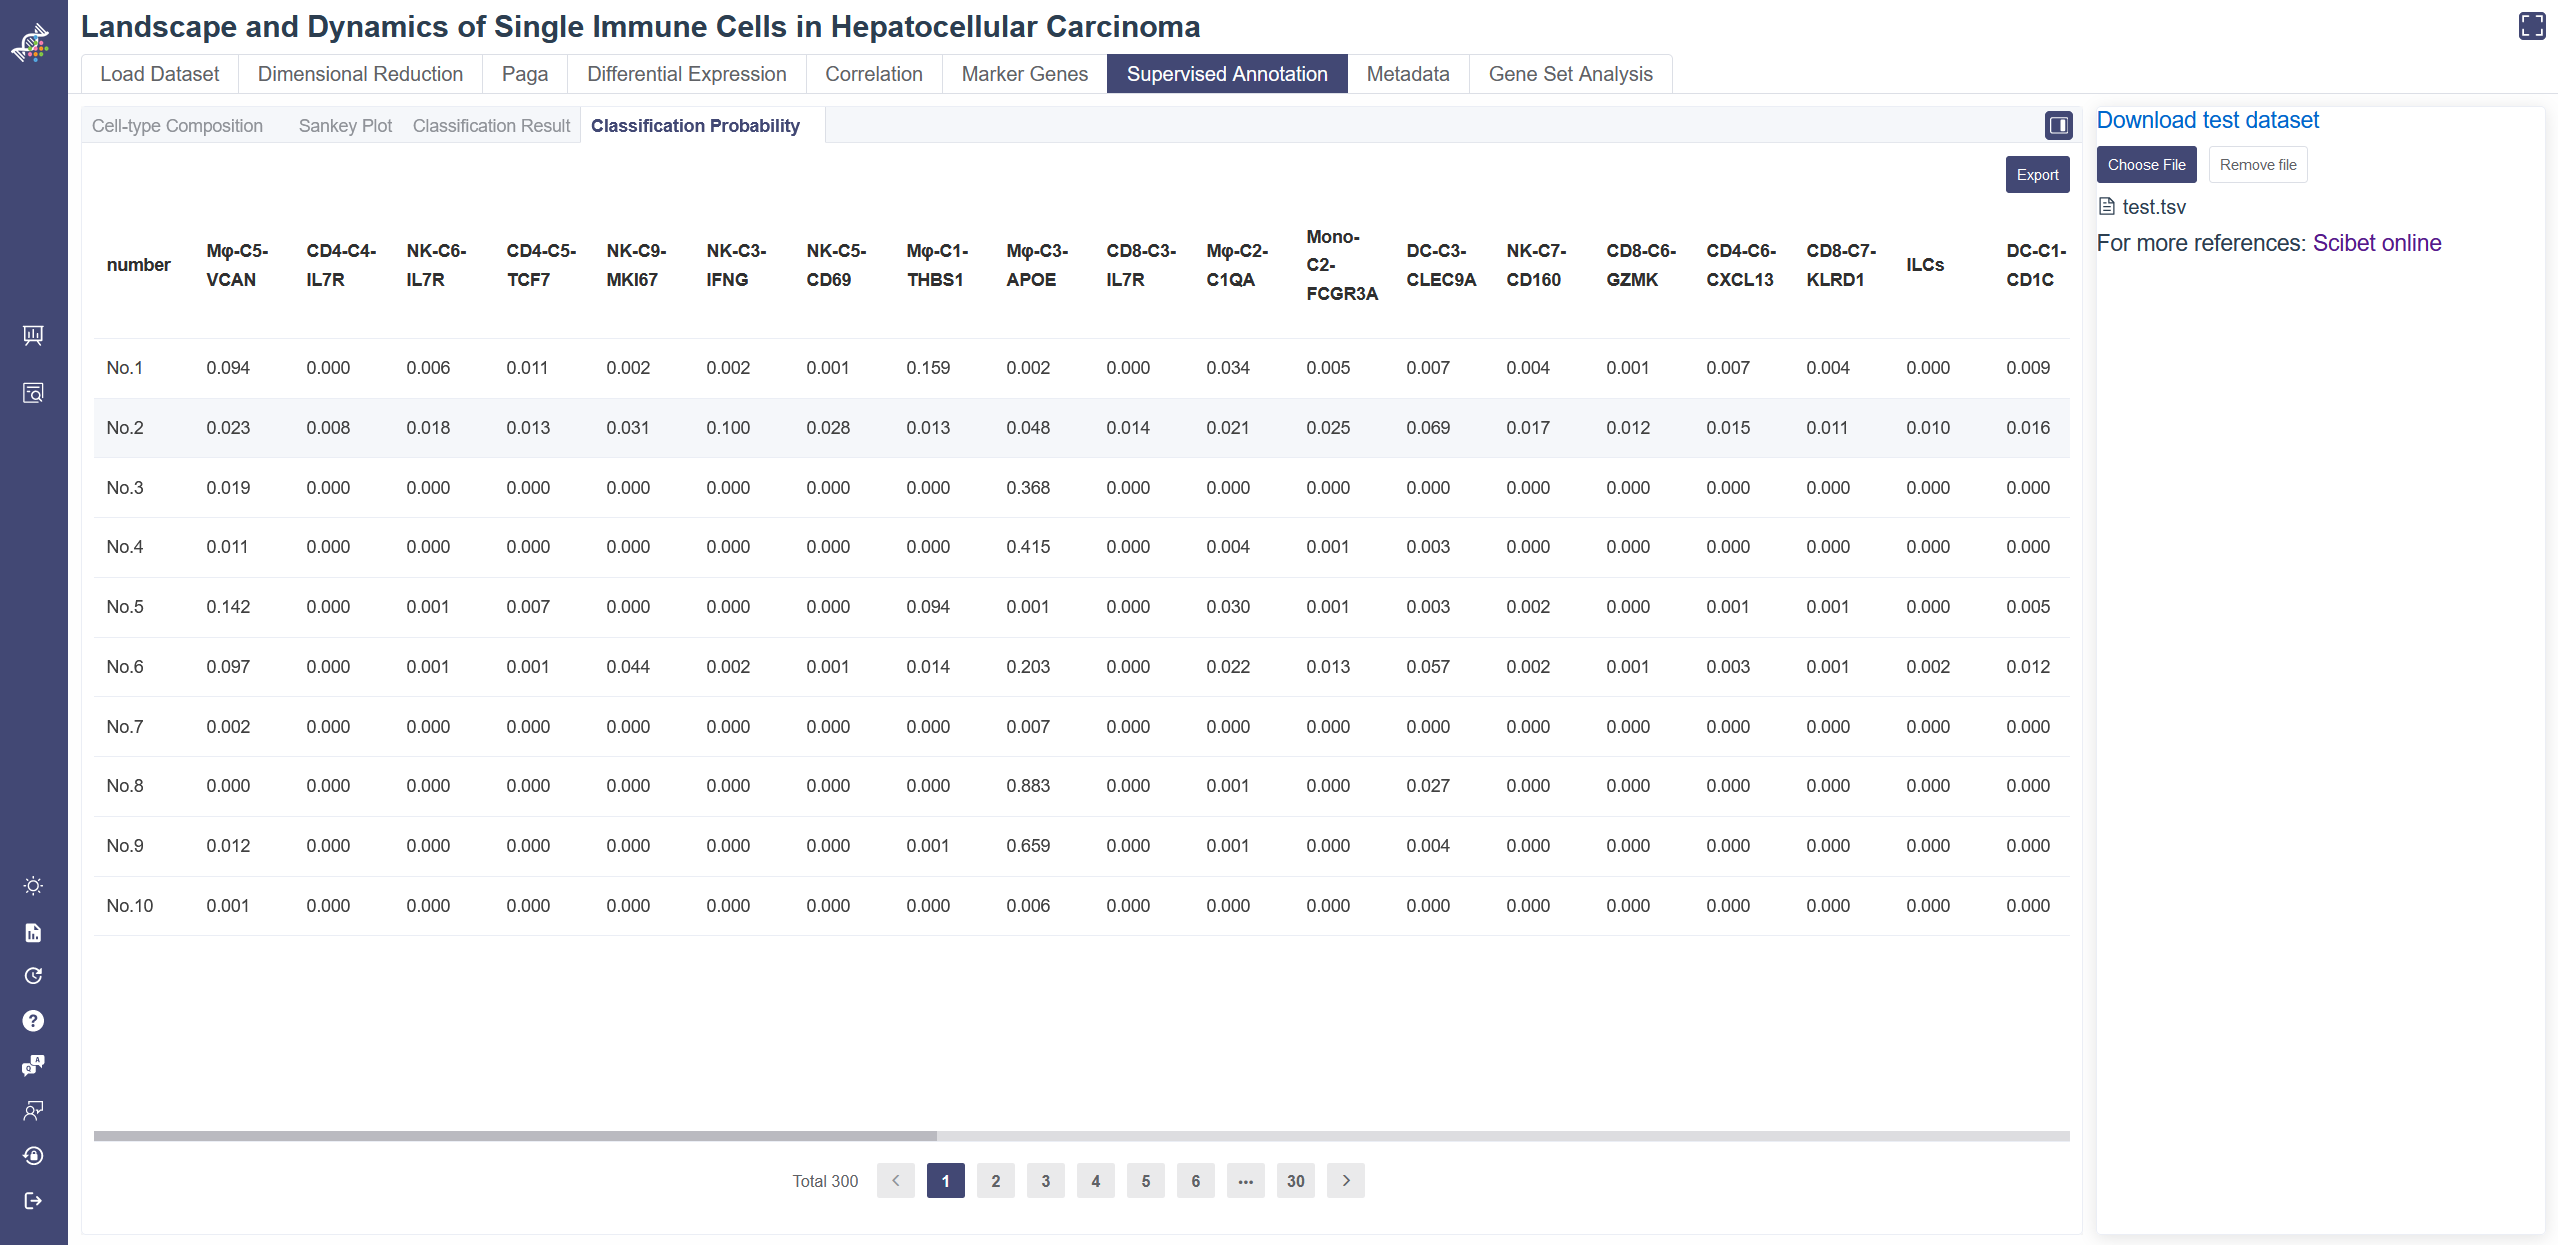Open the Q&A chat icon
Image resolution: width=2558 pixels, height=1245 pixels.
coord(33,1065)
